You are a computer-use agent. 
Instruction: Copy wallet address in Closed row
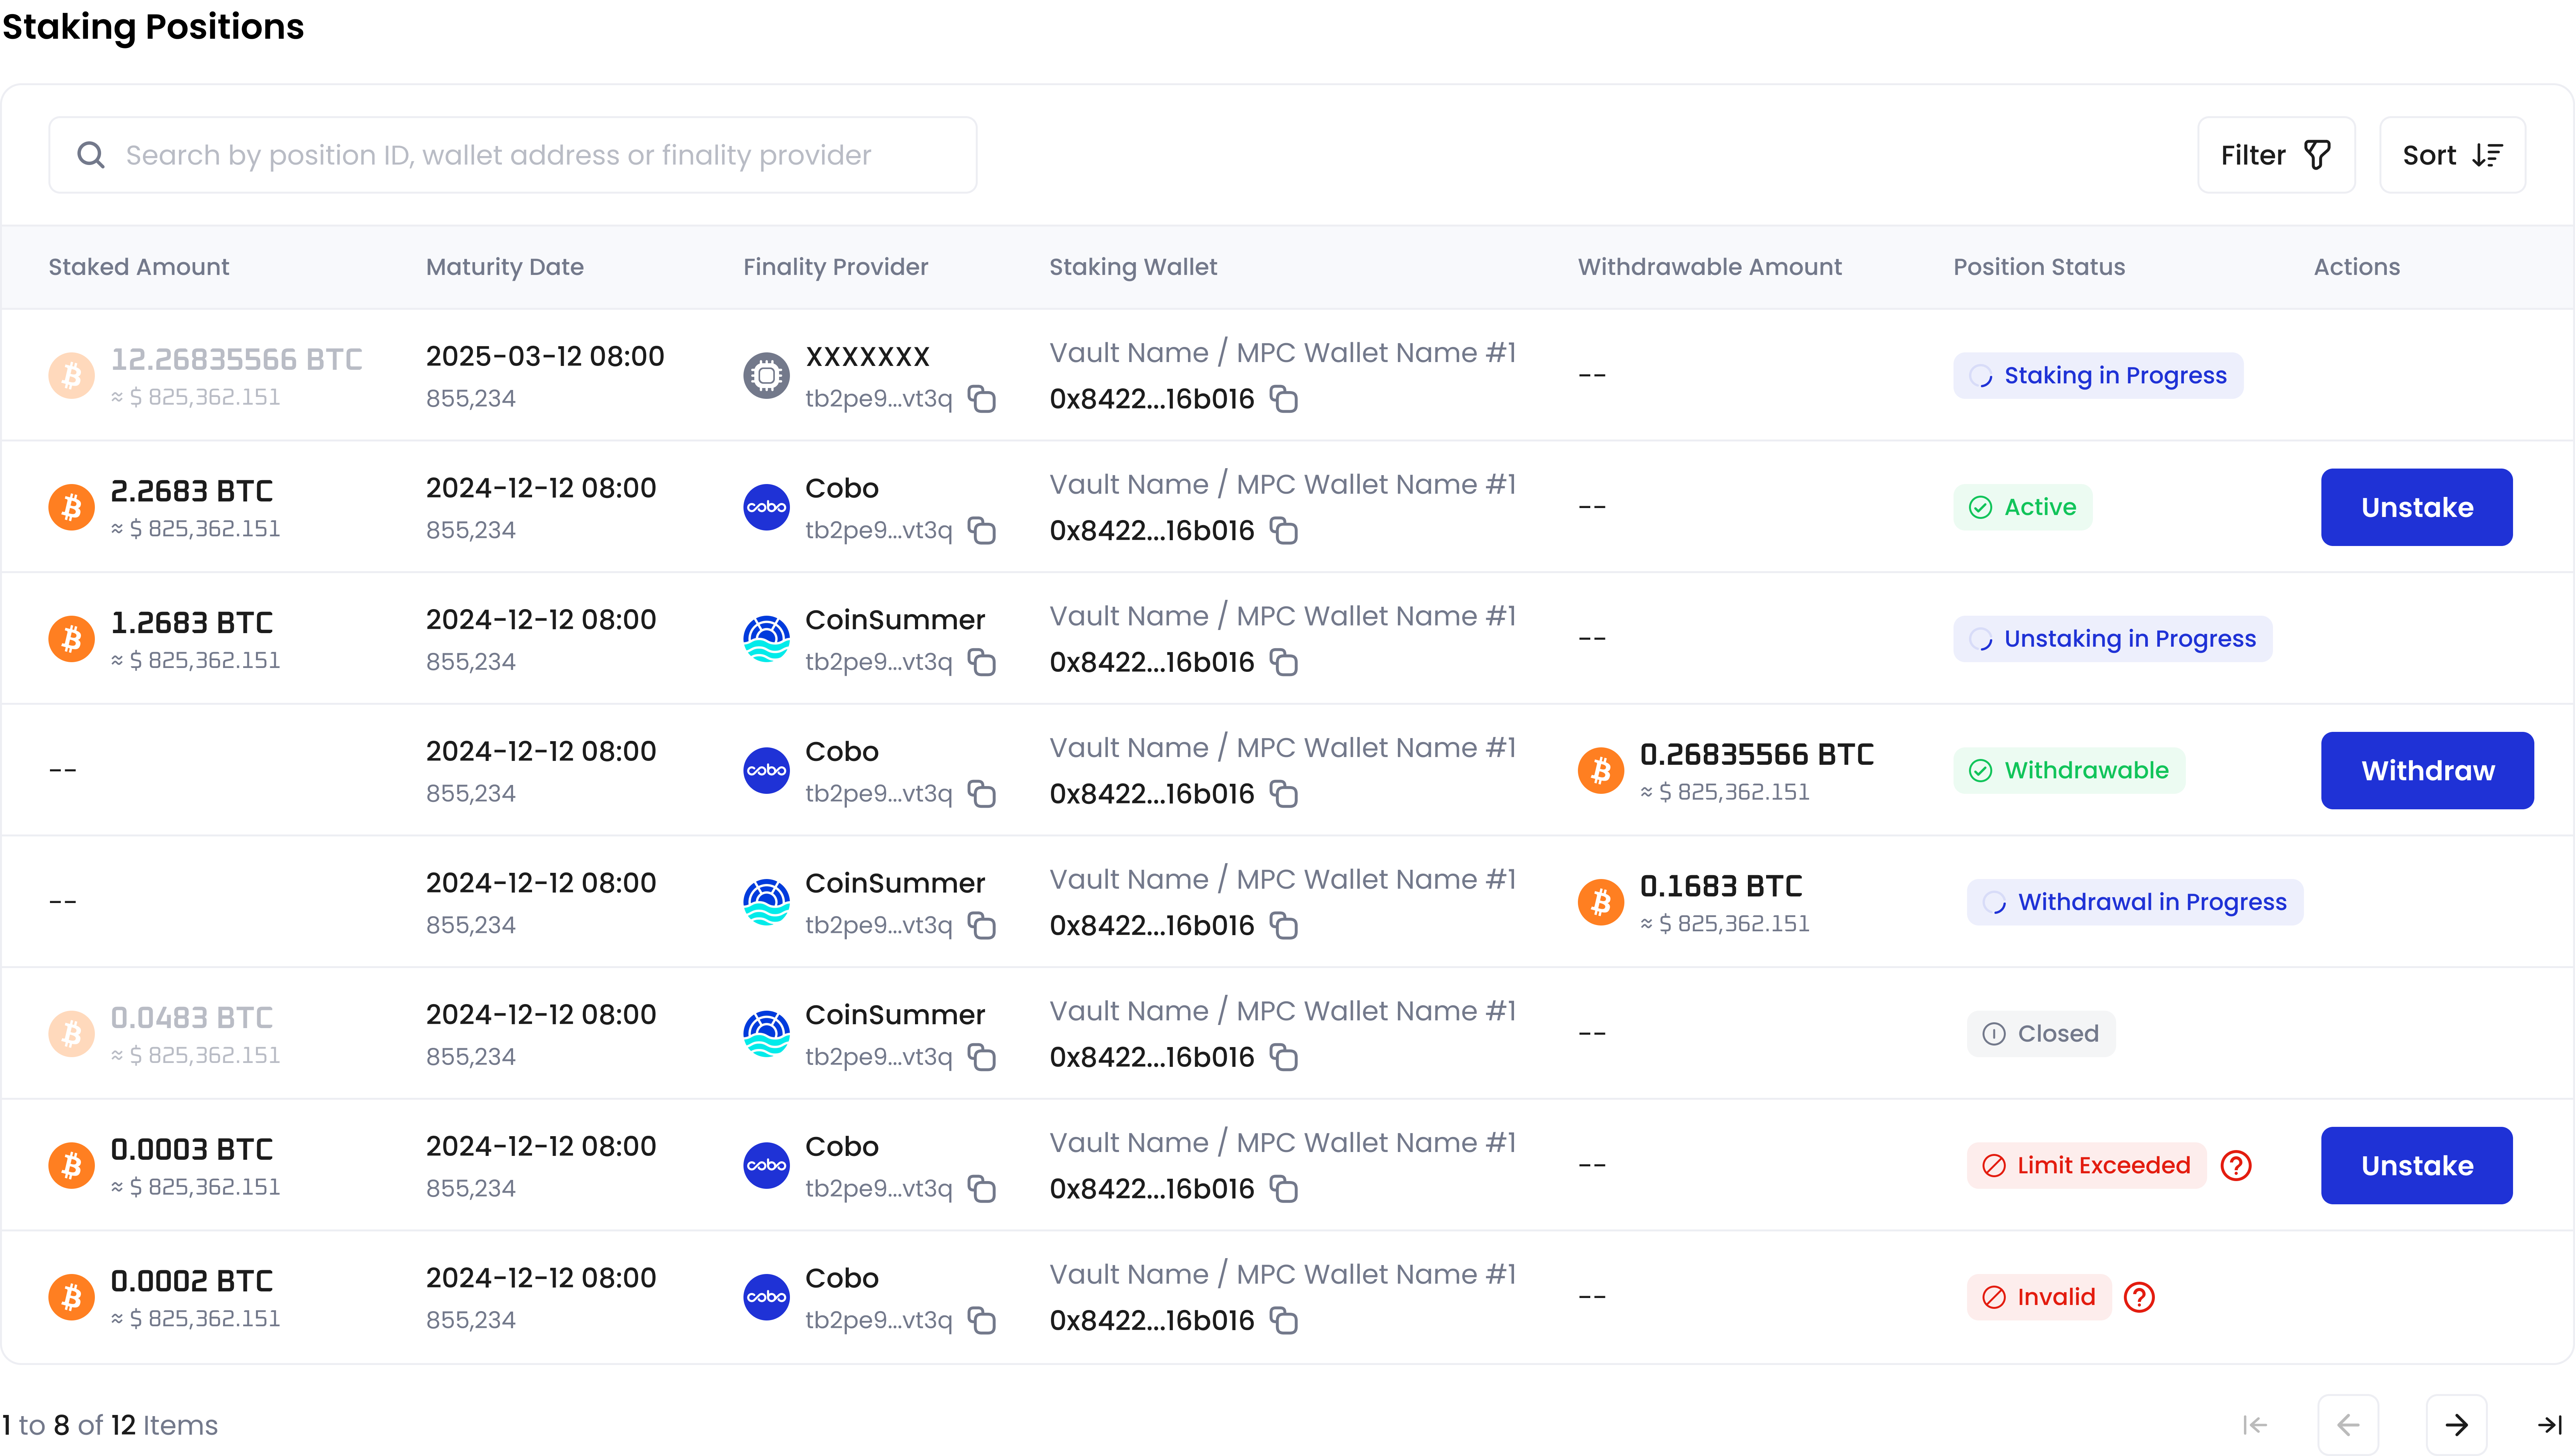pos(1284,1057)
